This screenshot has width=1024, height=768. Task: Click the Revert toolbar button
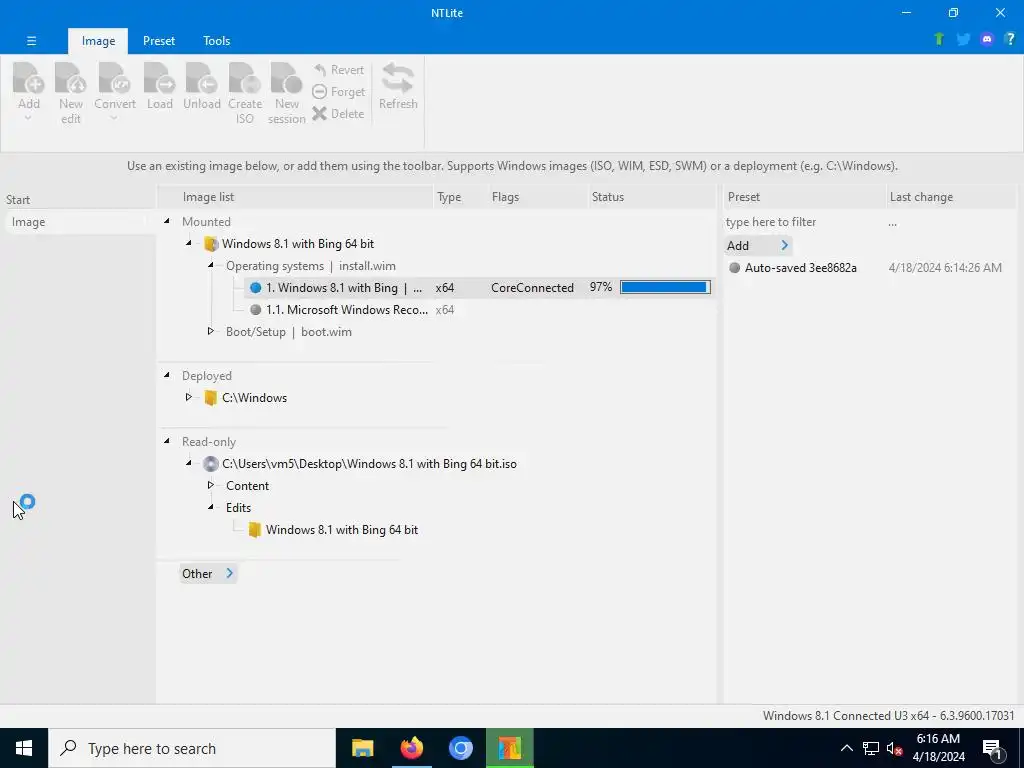point(338,70)
